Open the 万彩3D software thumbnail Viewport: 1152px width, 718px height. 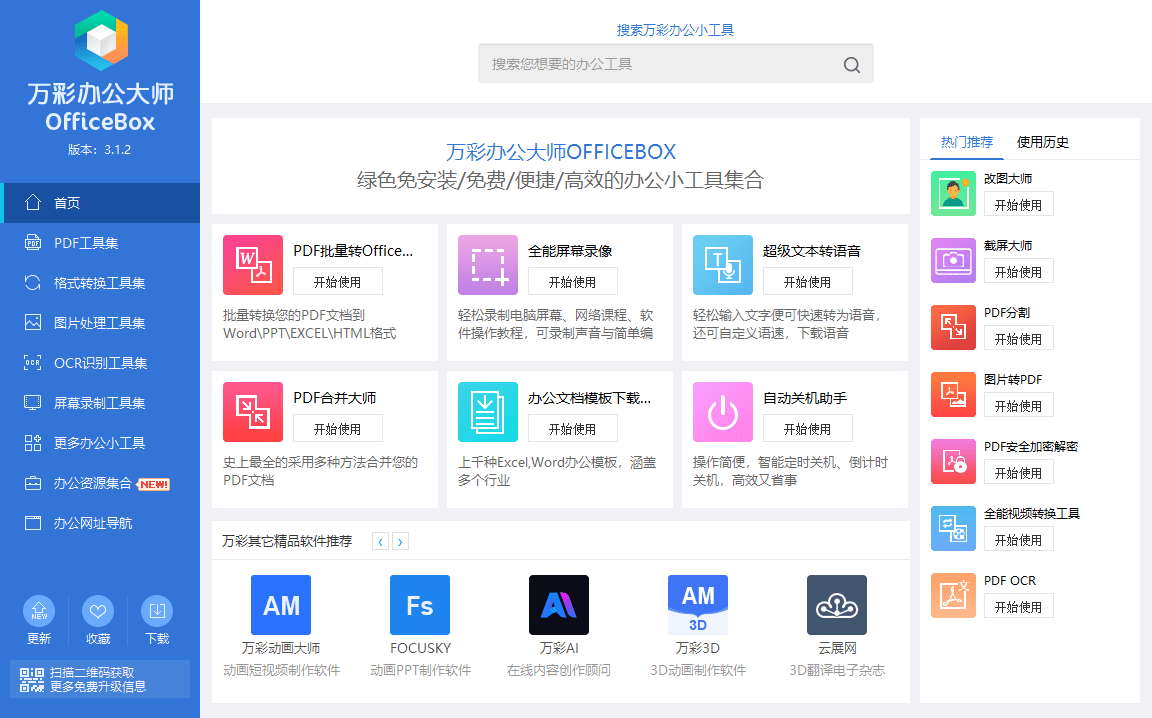click(697, 605)
